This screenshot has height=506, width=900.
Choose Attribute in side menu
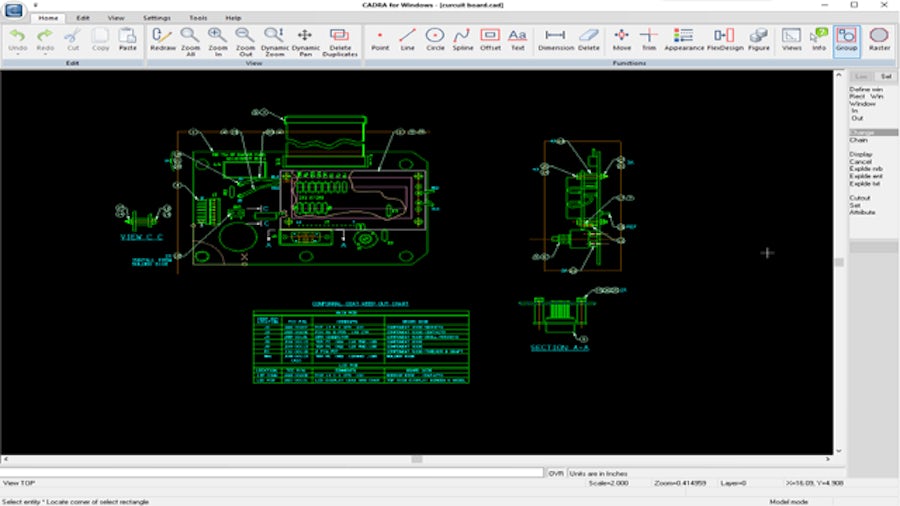862,212
